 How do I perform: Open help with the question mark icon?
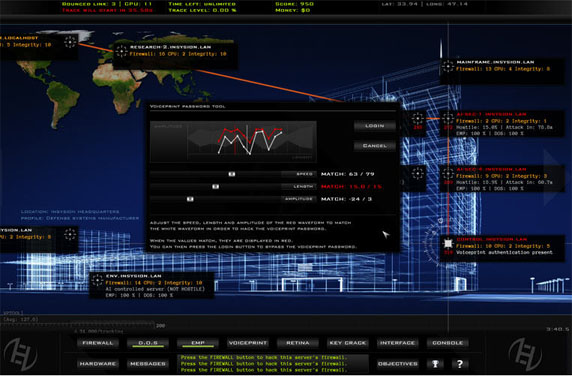click(460, 364)
